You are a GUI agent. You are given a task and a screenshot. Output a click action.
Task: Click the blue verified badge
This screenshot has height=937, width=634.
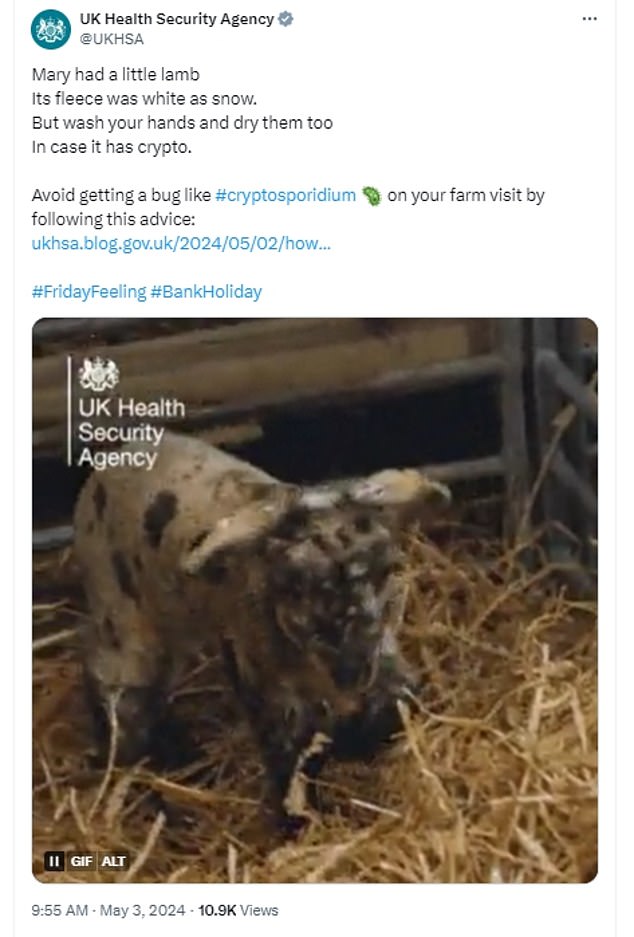click(x=286, y=19)
